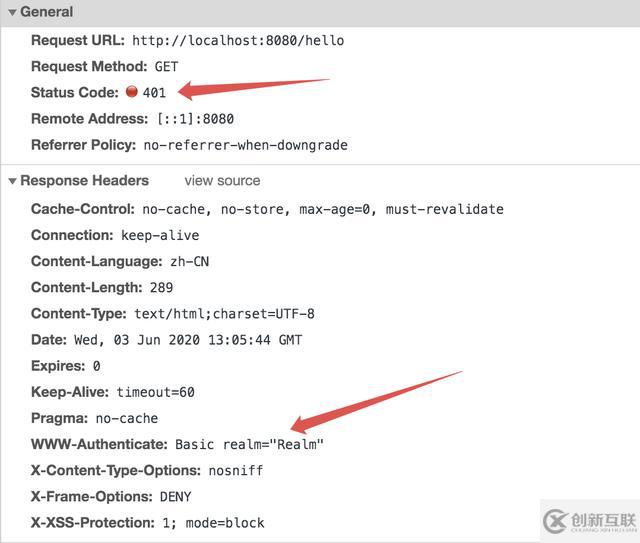The image size is (640, 543).
Task: Click the view source link
Action: [222, 181]
